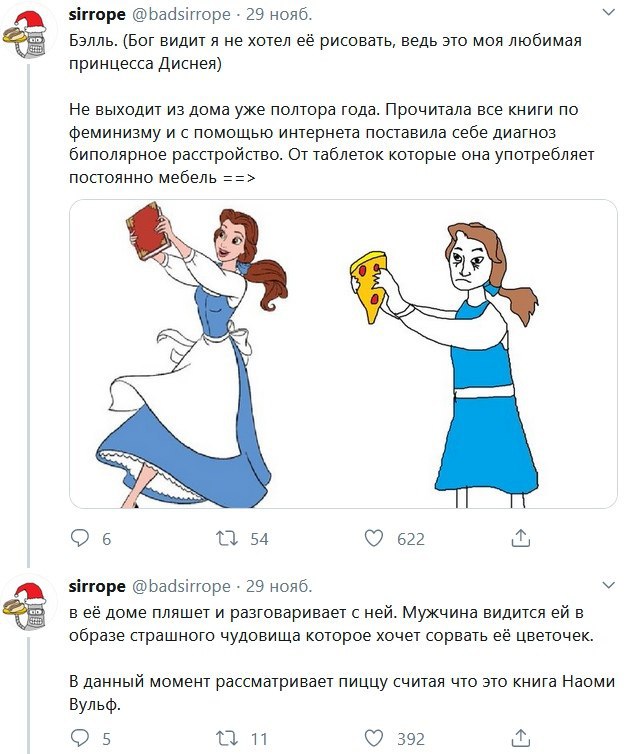631x754 pixels.
Task: Like the first tweet with 622 likes
Action: pos(374,538)
